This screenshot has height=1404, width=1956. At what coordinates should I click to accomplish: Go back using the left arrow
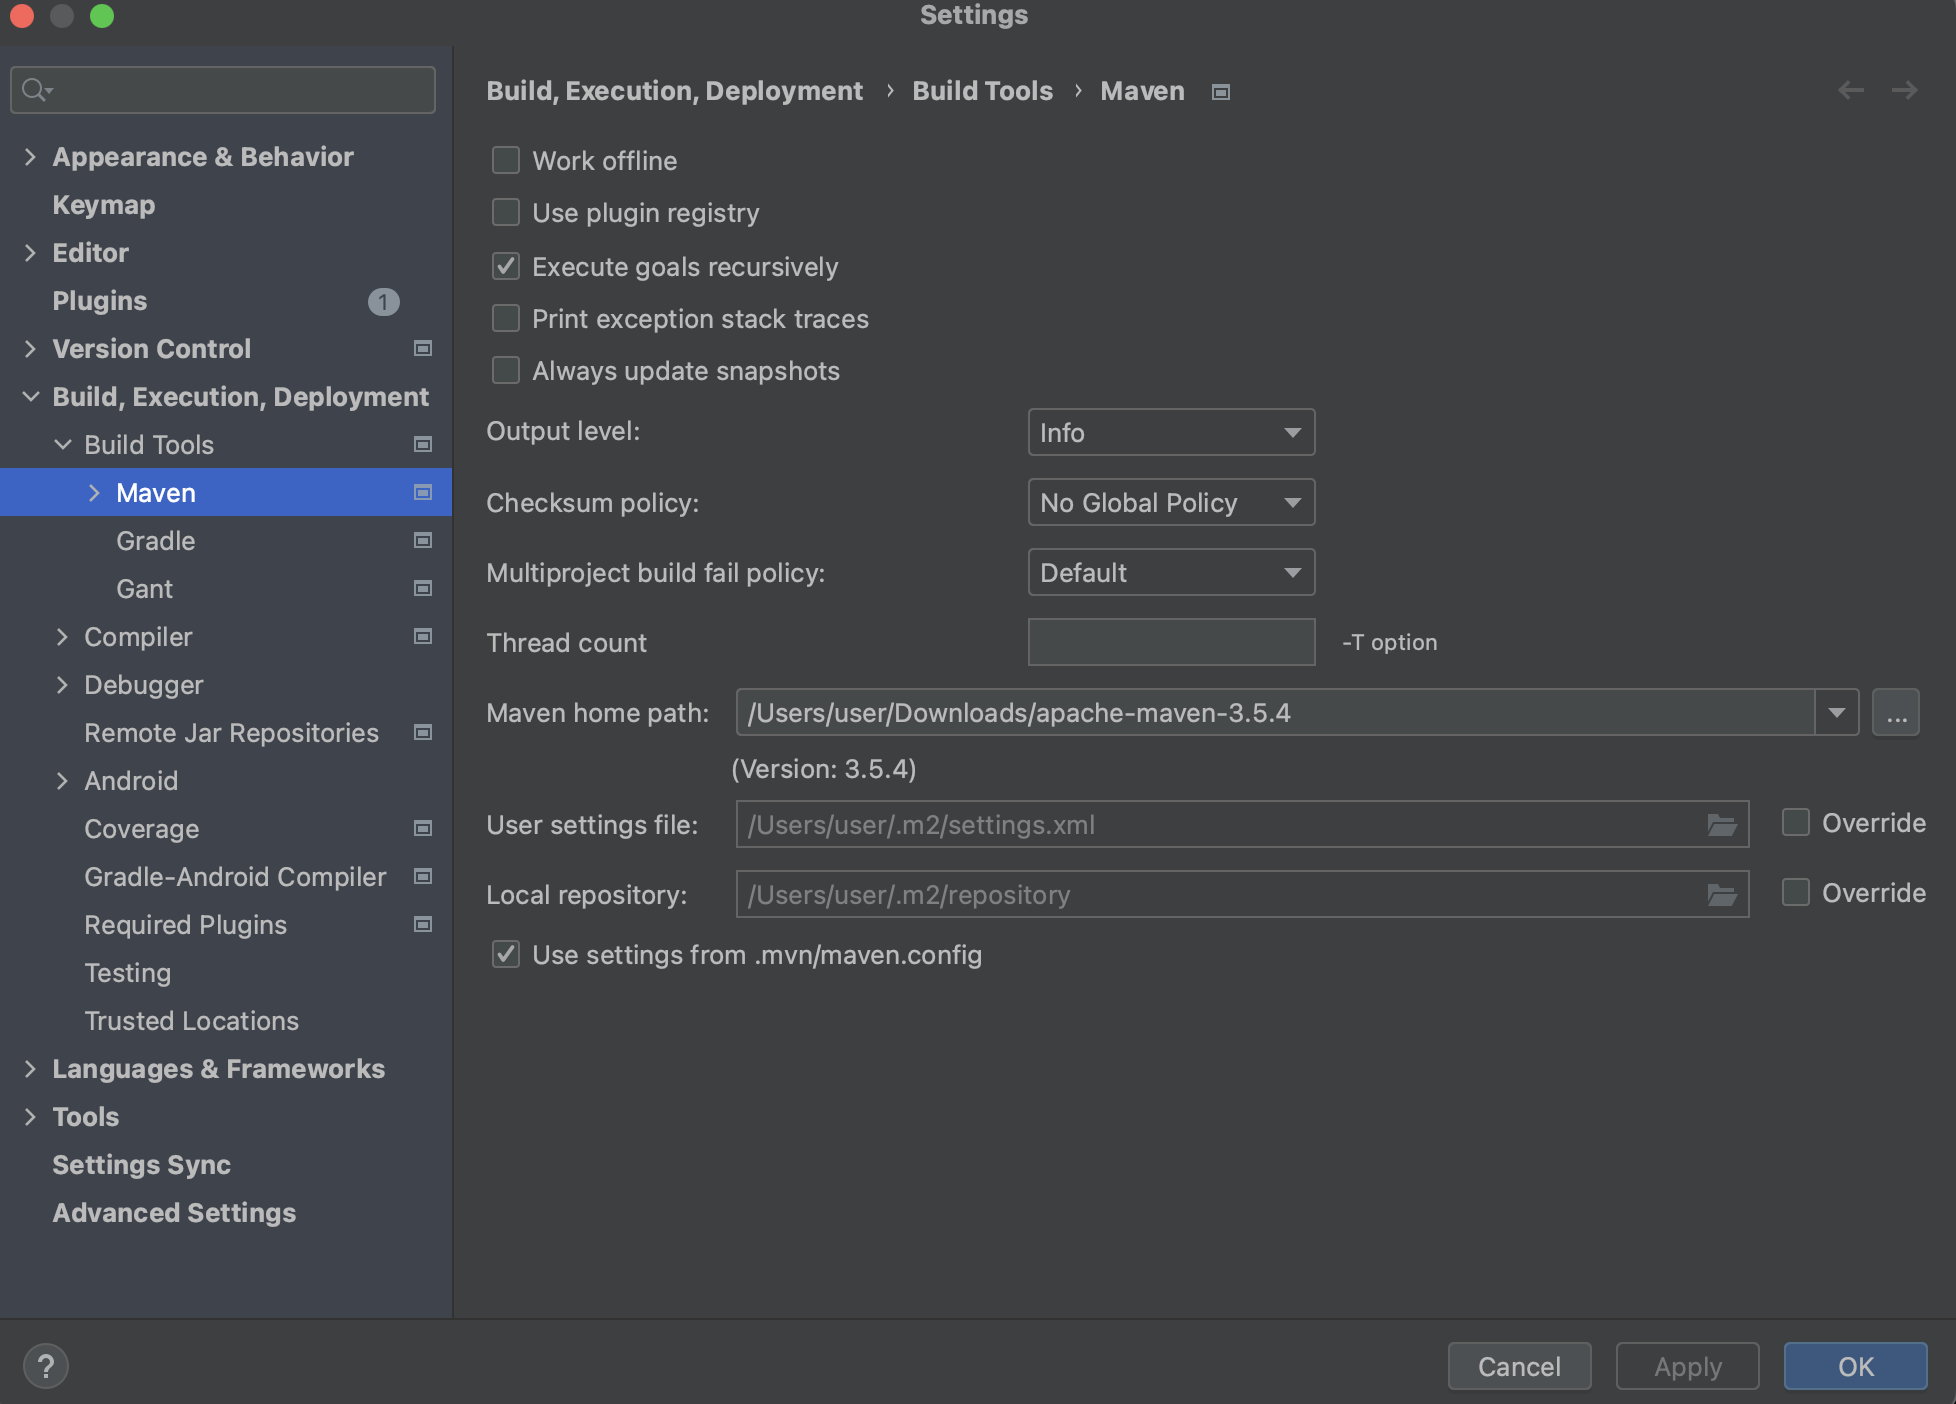point(1851,91)
